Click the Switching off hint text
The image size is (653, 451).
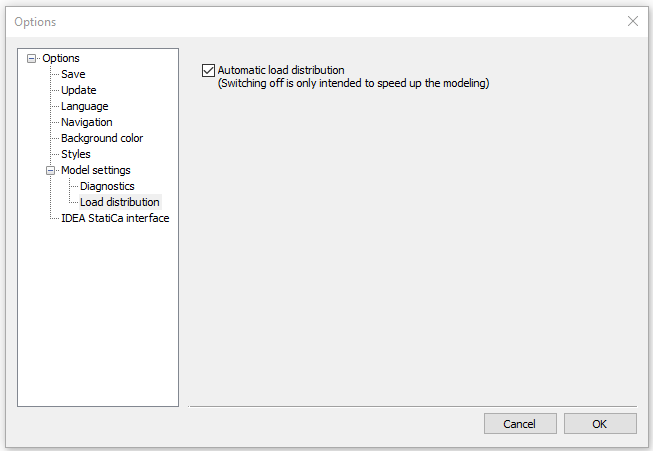354,83
